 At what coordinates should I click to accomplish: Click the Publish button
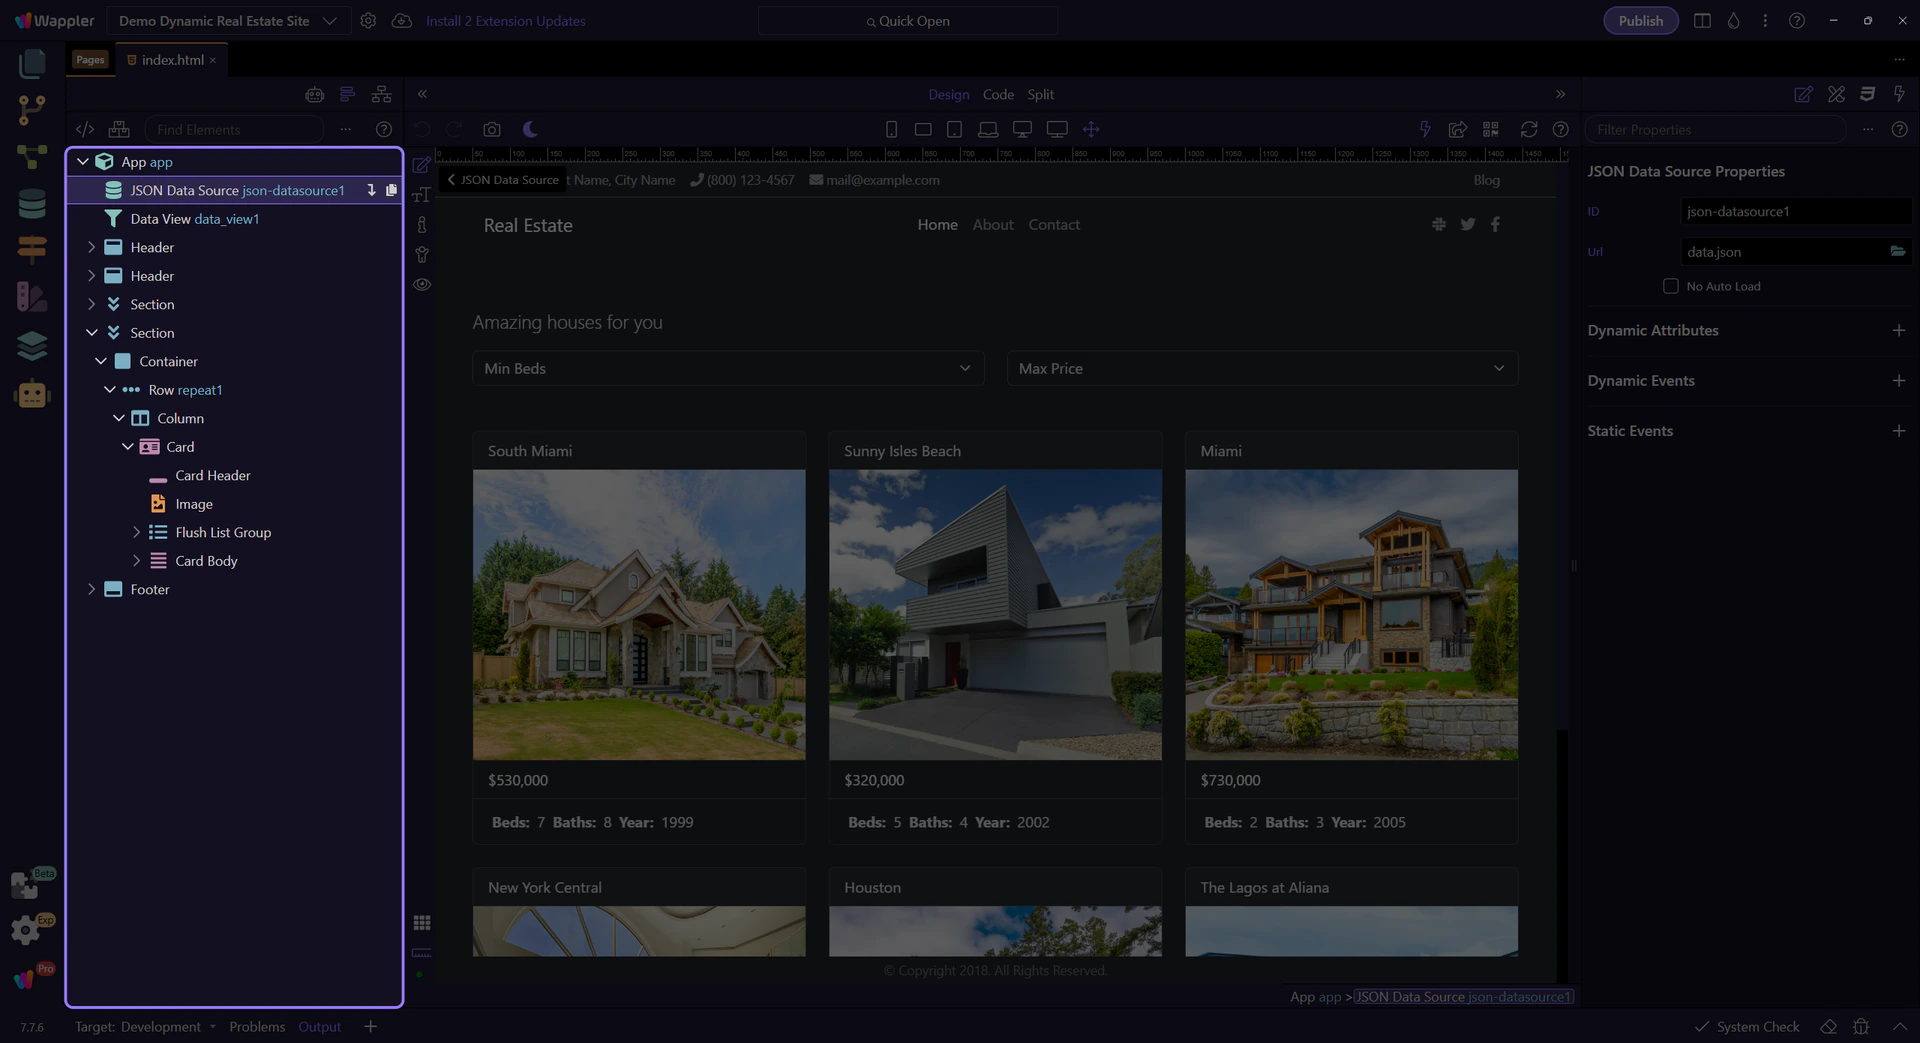point(1640,21)
